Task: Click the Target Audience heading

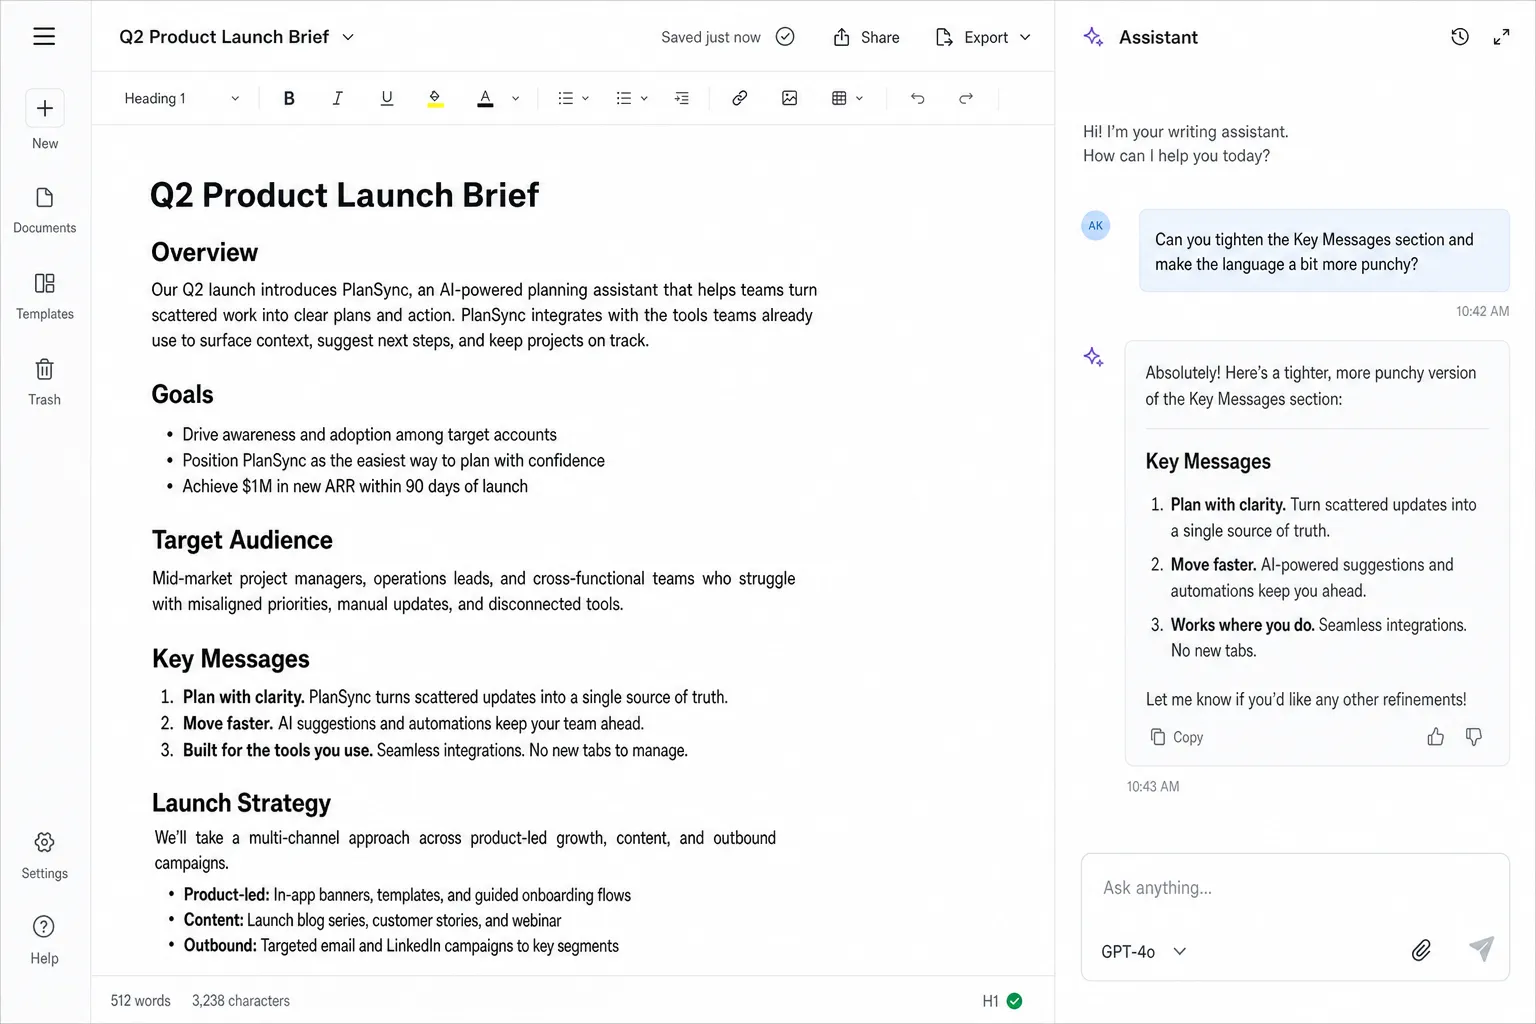Action: (x=243, y=540)
